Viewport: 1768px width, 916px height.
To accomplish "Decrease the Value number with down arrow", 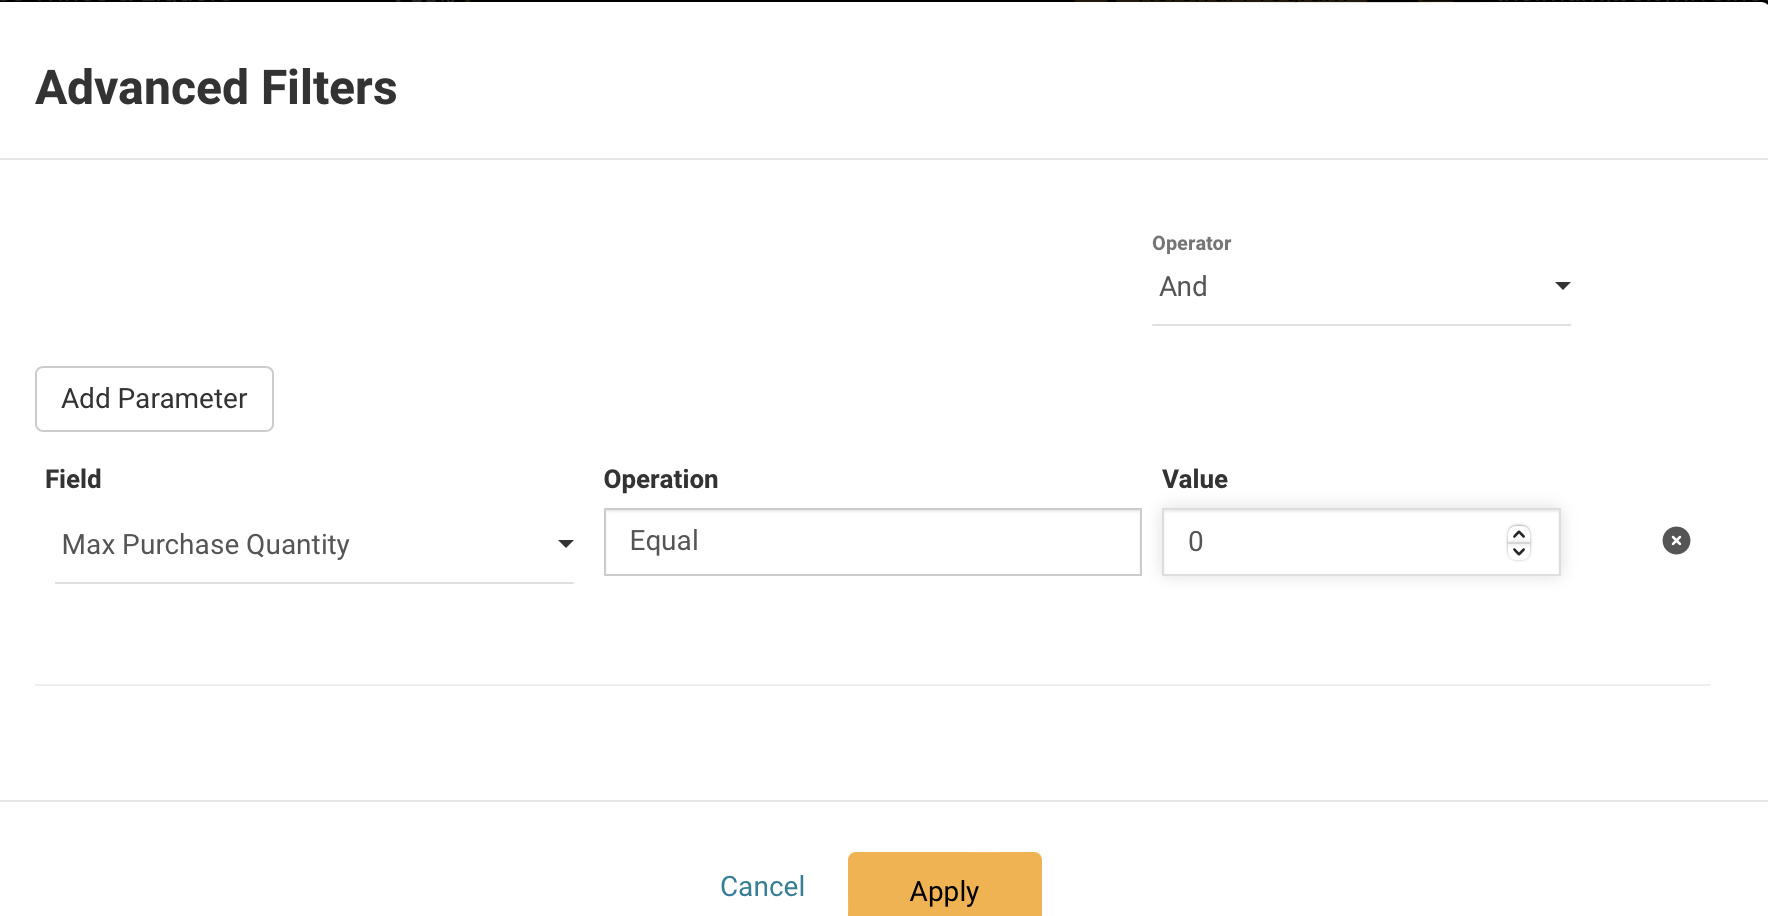I will point(1519,551).
